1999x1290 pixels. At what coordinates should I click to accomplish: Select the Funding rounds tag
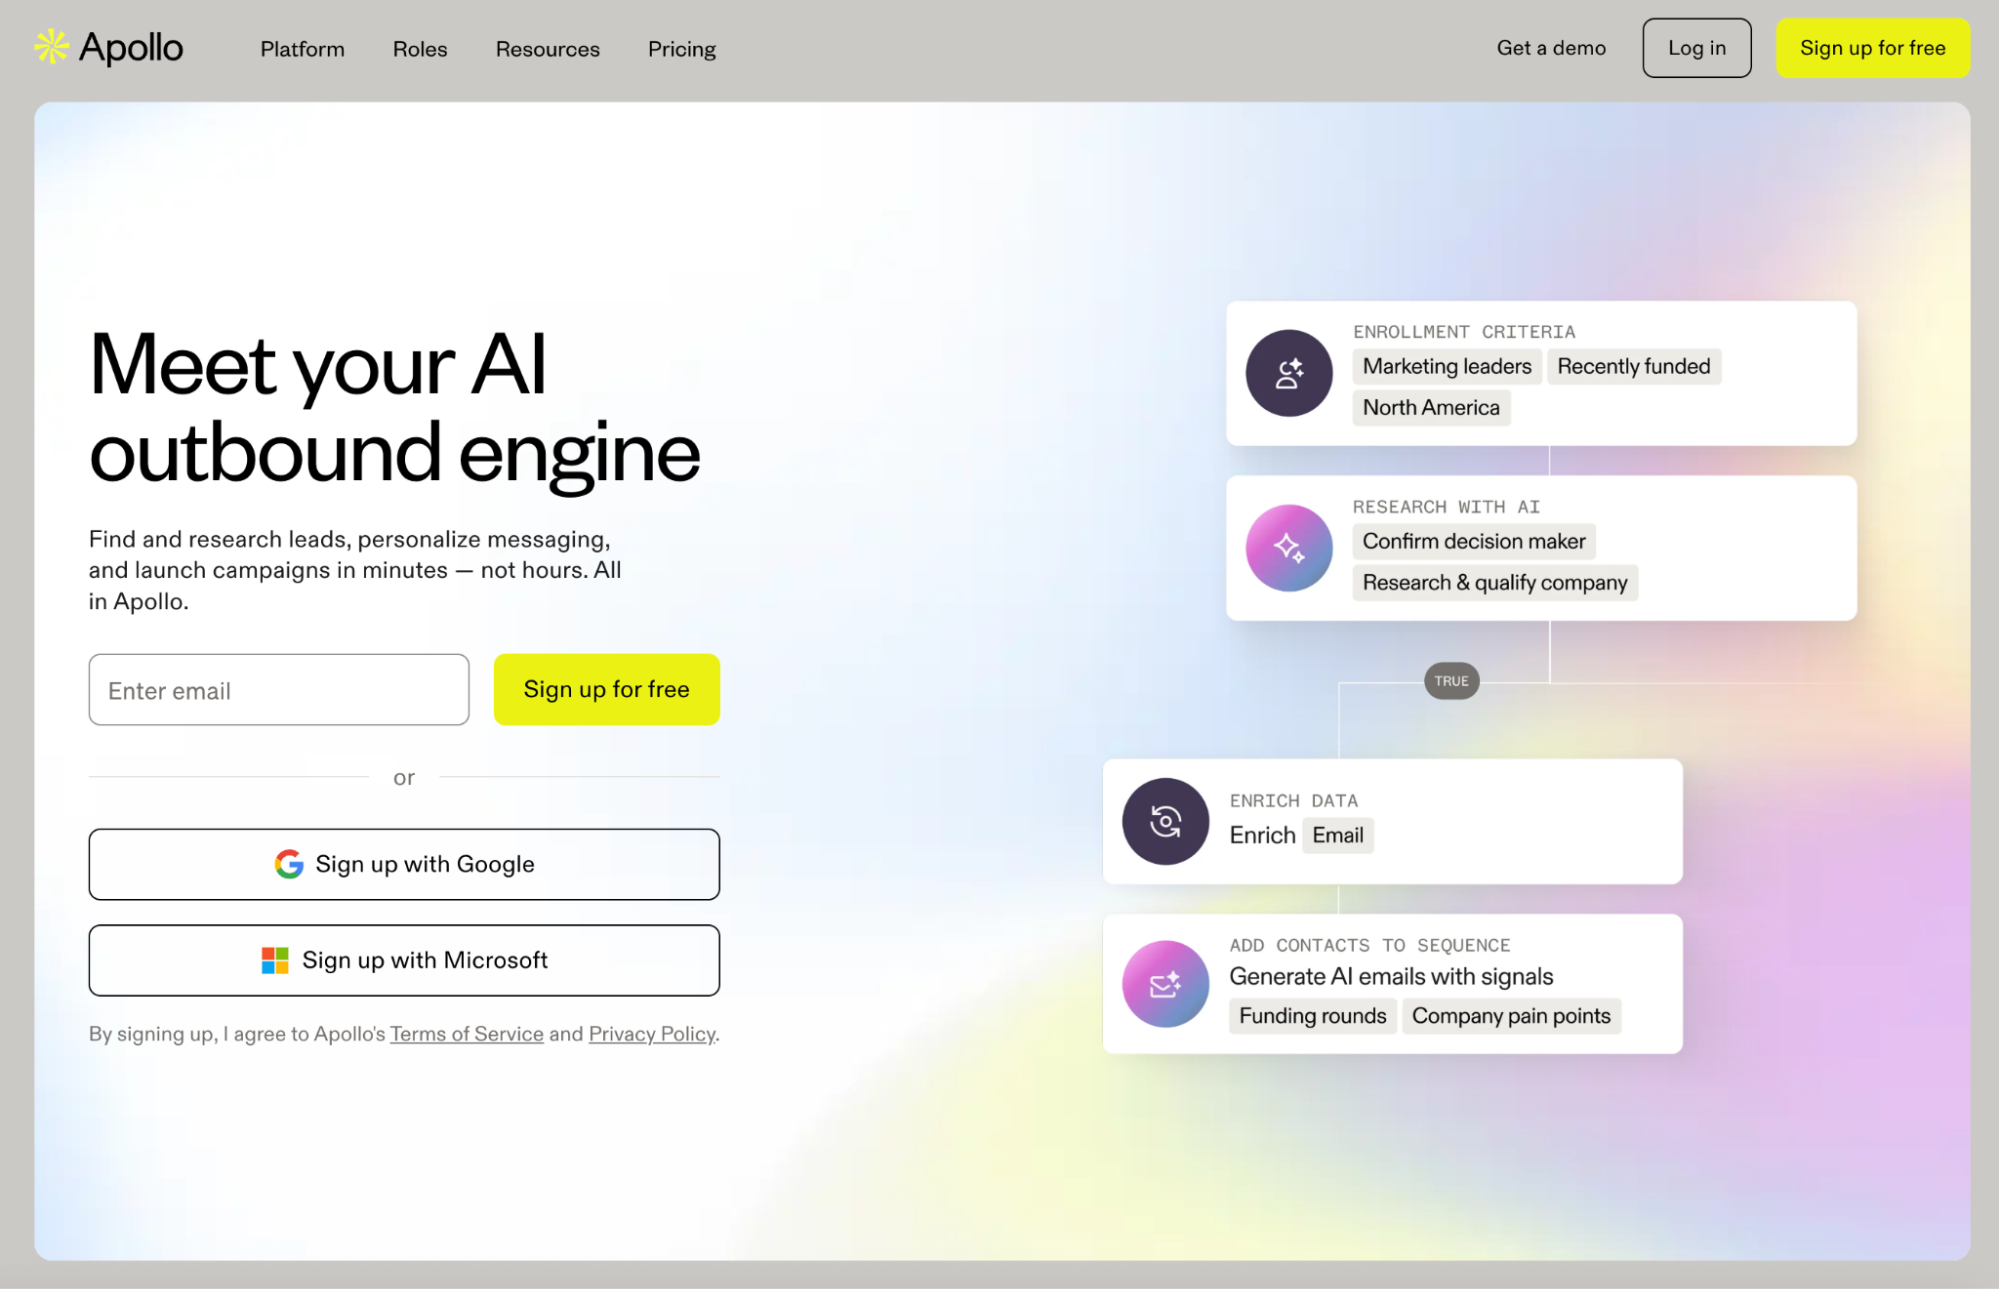[1312, 1016]
